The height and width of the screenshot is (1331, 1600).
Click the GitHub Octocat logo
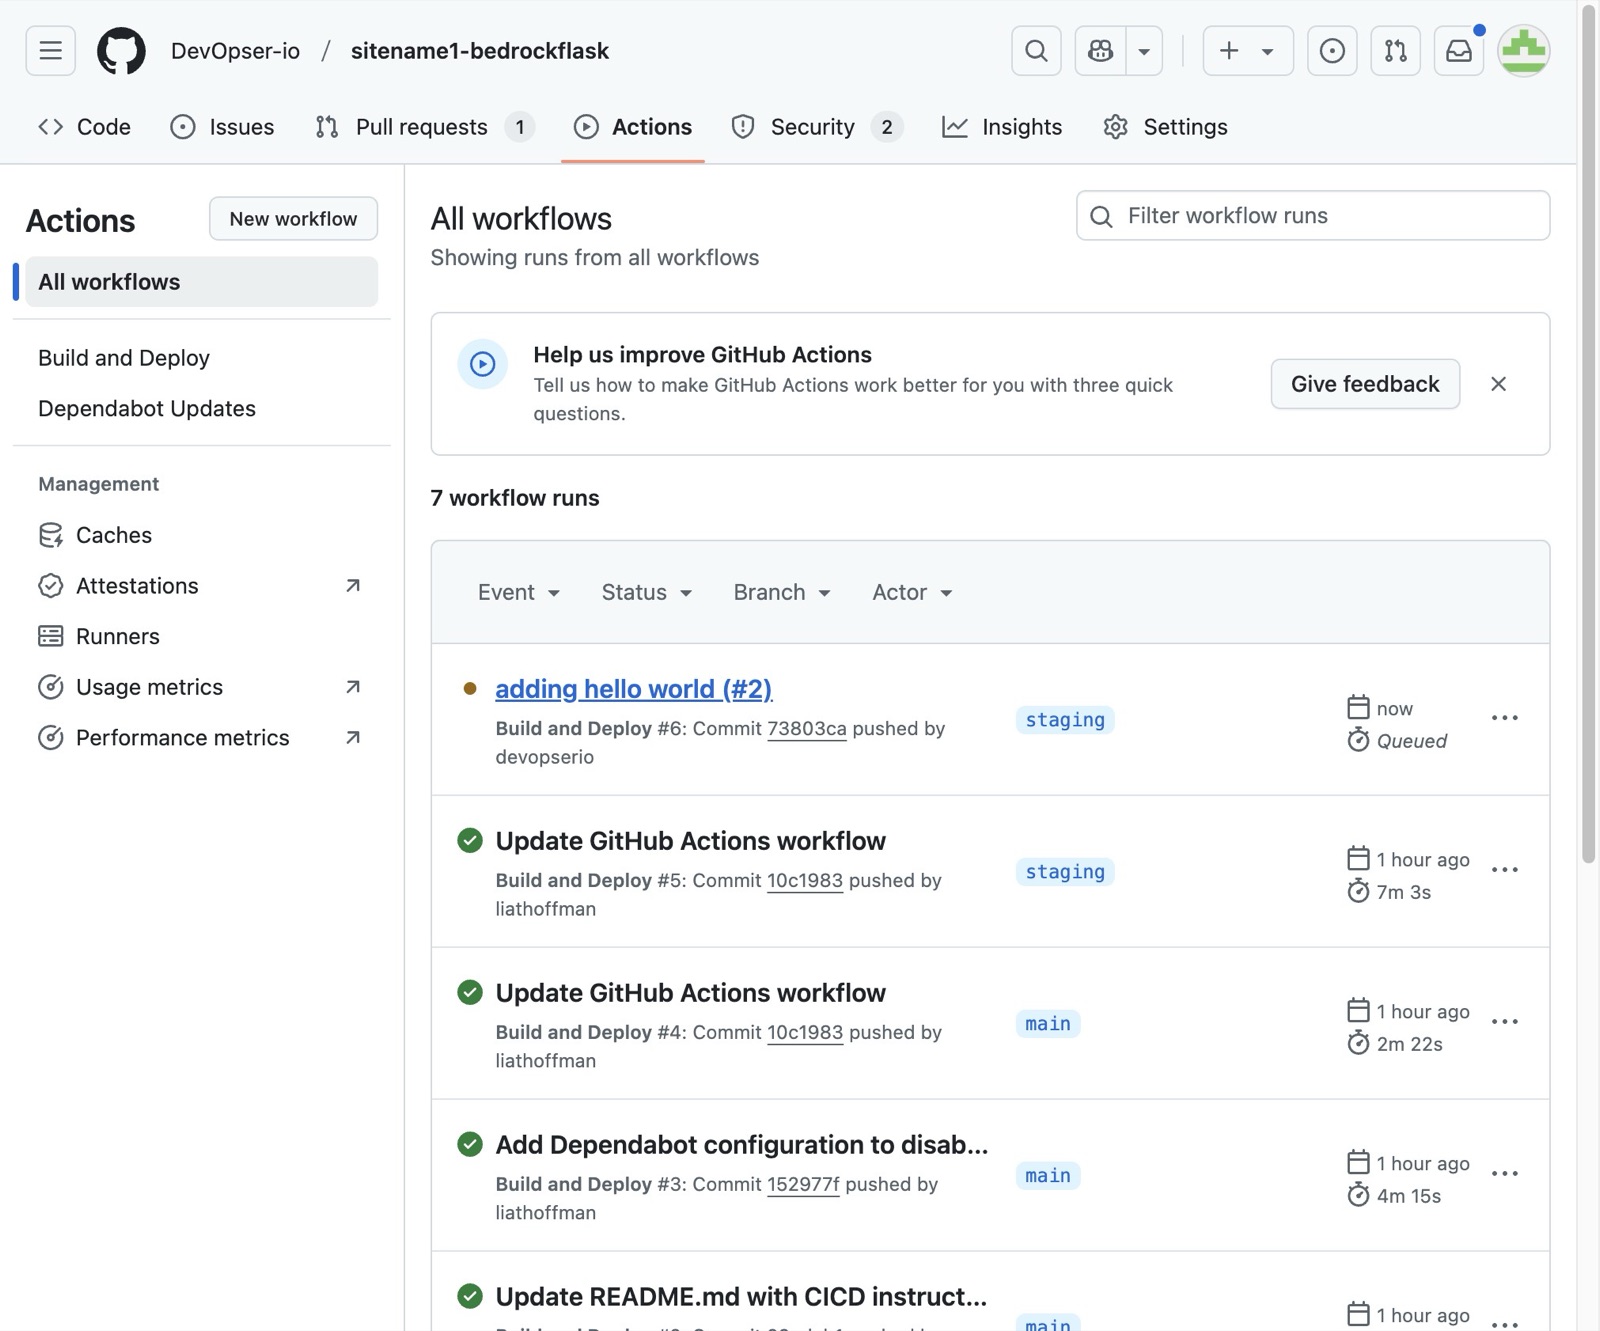121,51
